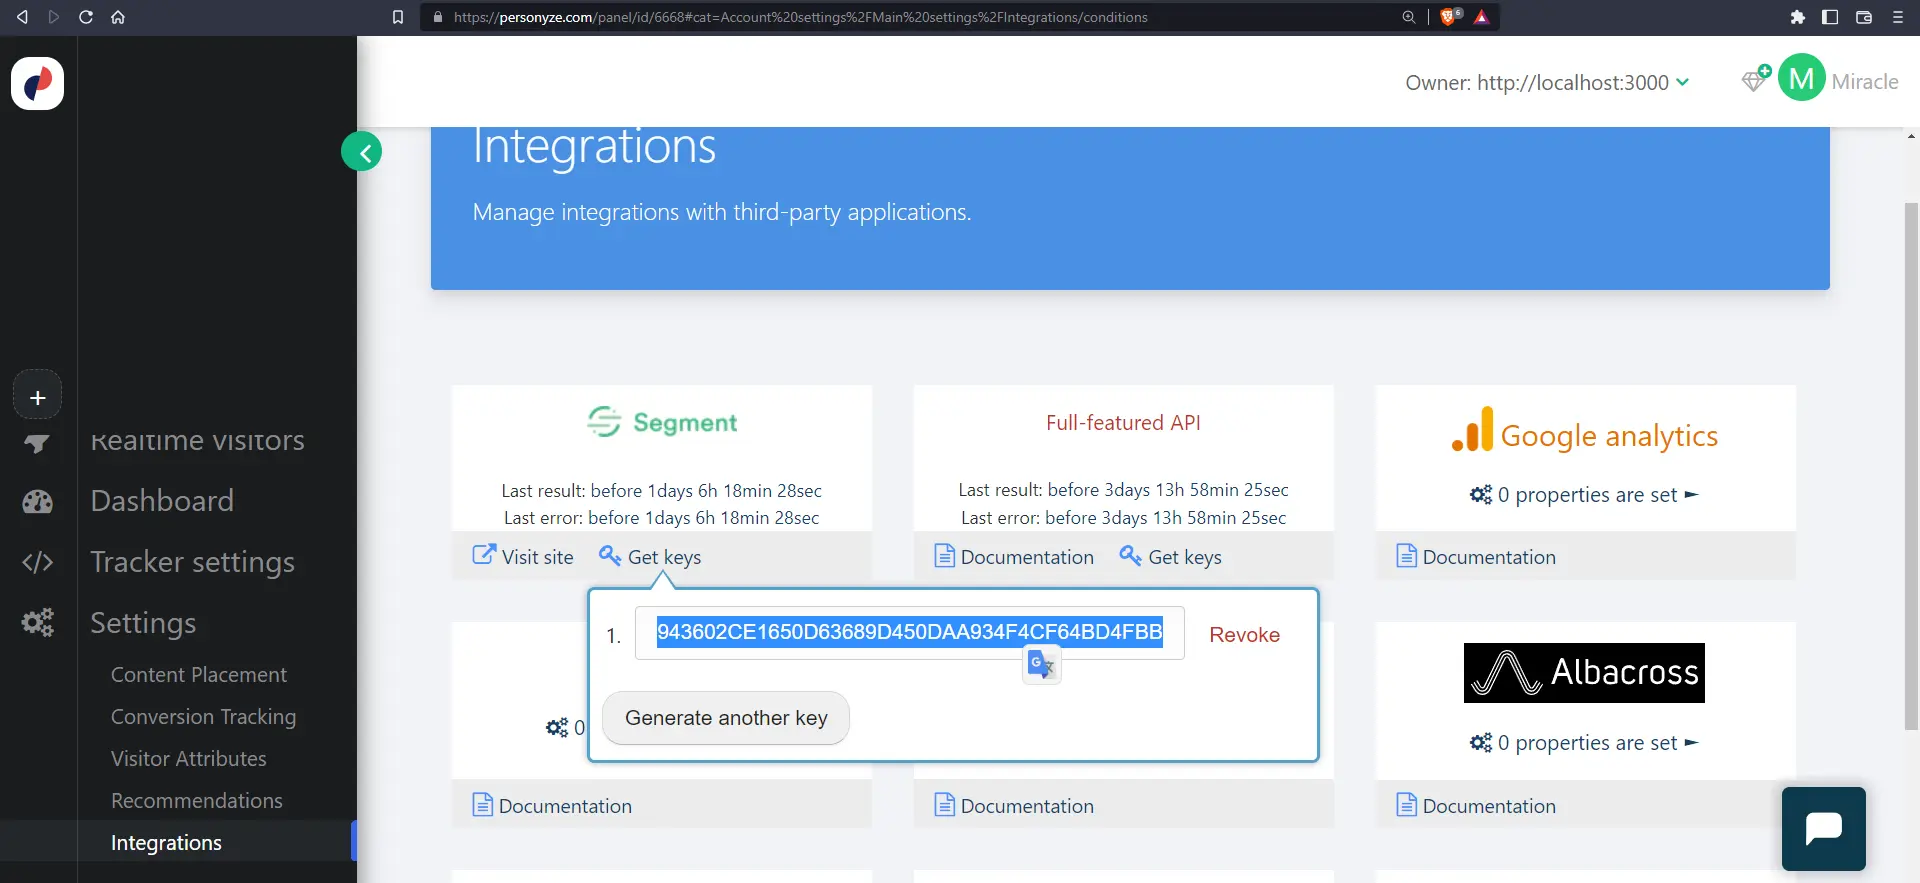Click Visit site link under Segment
This screenshot has width=1920, height=883.
click(523, 556)
